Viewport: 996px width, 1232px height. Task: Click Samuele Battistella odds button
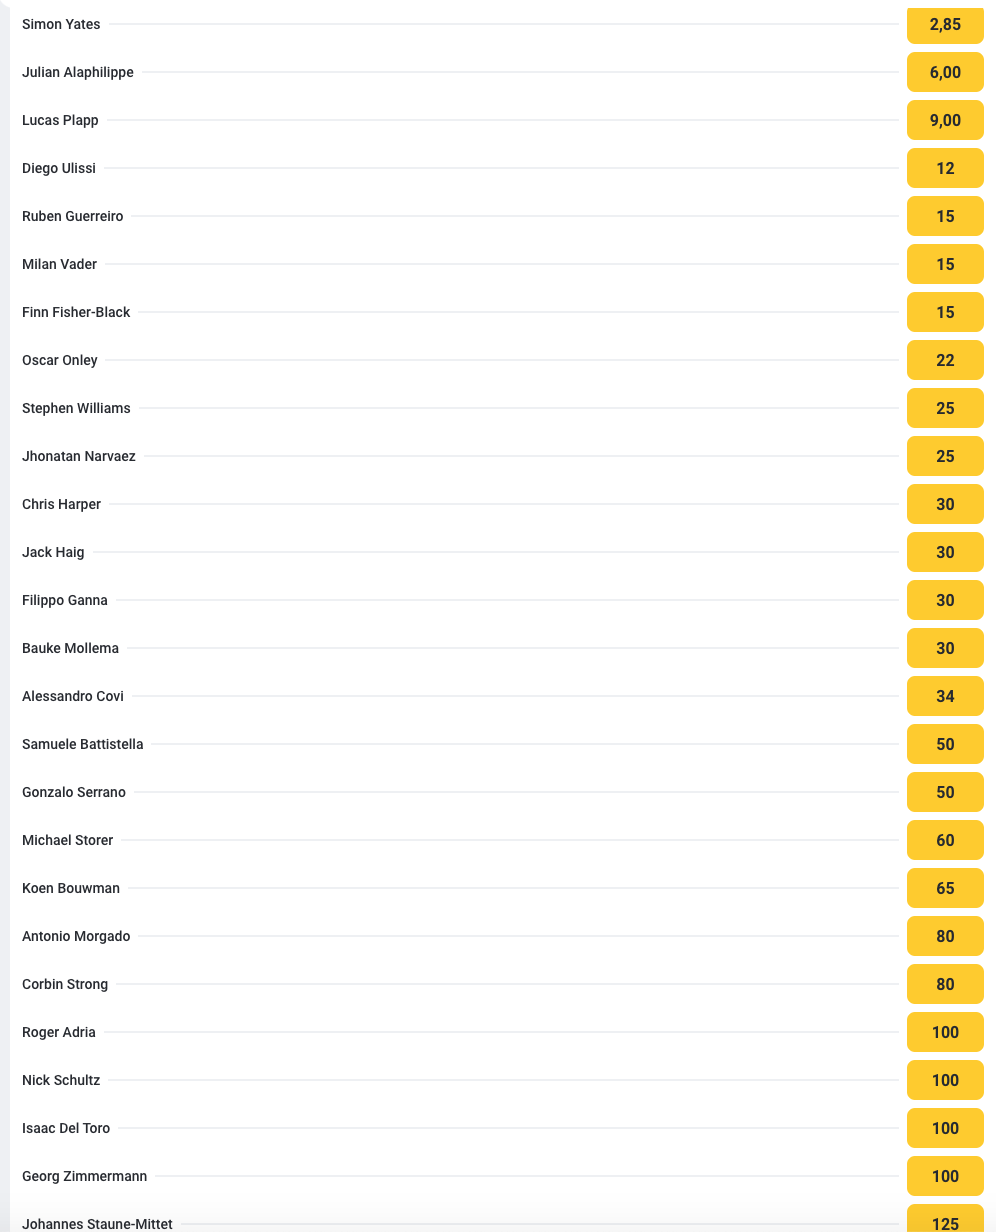click(945, 744)
